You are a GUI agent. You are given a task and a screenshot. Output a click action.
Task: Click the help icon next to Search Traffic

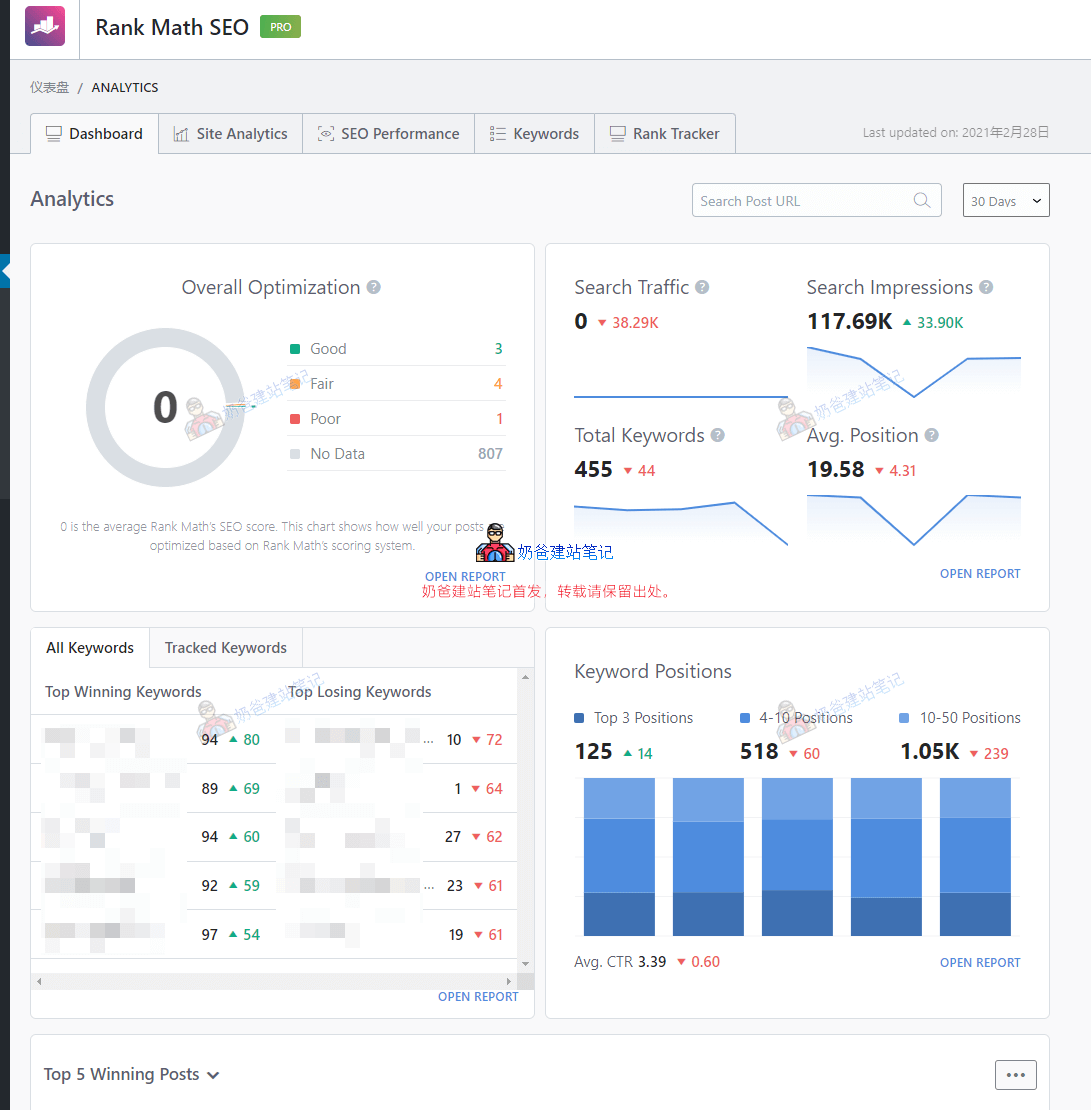click(702, 288)
